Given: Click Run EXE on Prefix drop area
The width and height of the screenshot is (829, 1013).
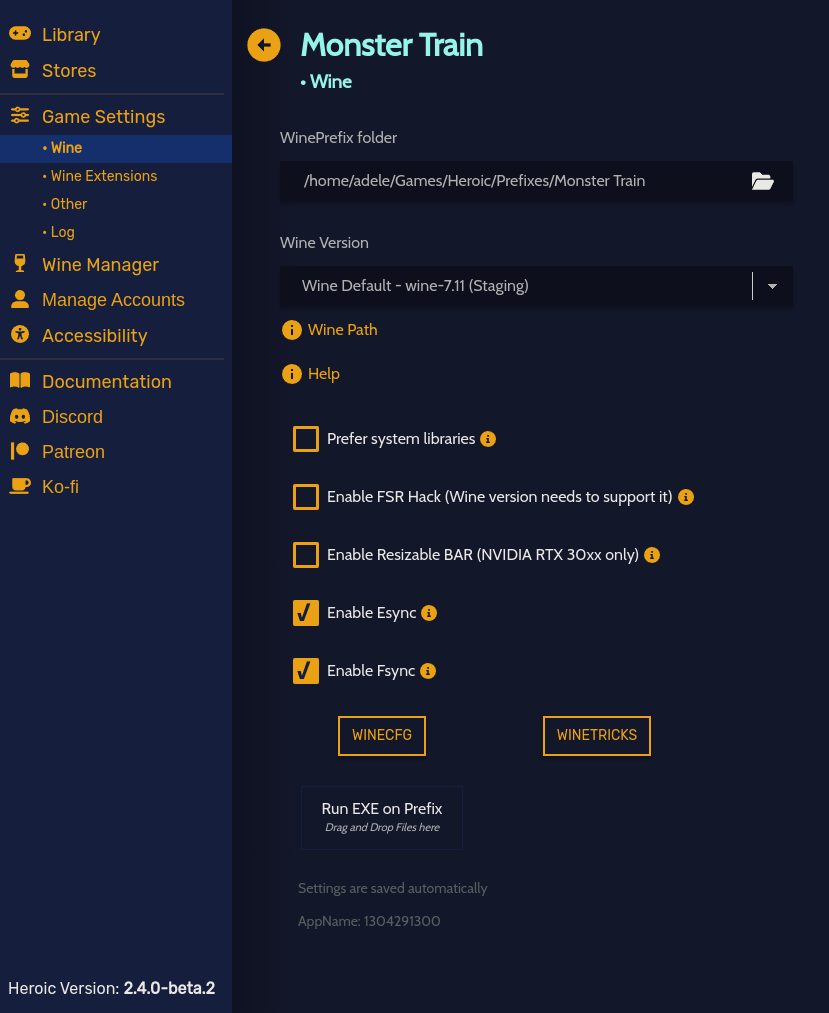Looking at the screenshot, I should [x=382, y=818].
